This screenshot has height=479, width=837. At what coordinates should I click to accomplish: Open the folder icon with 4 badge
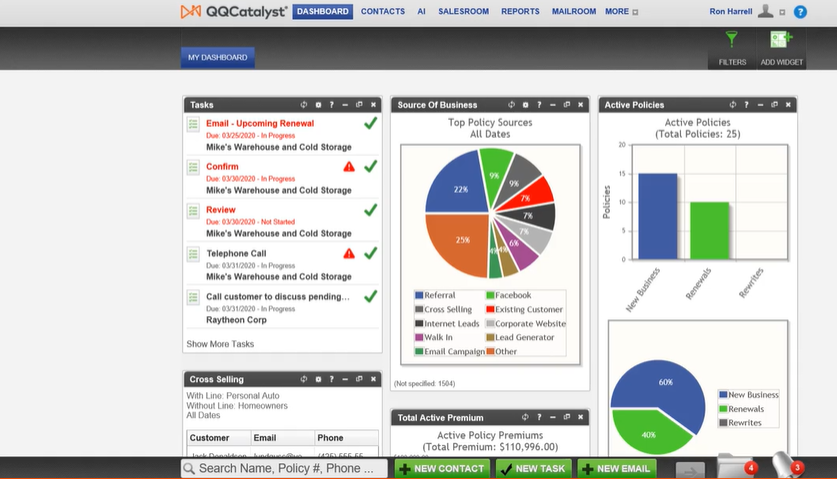point(737,466)
